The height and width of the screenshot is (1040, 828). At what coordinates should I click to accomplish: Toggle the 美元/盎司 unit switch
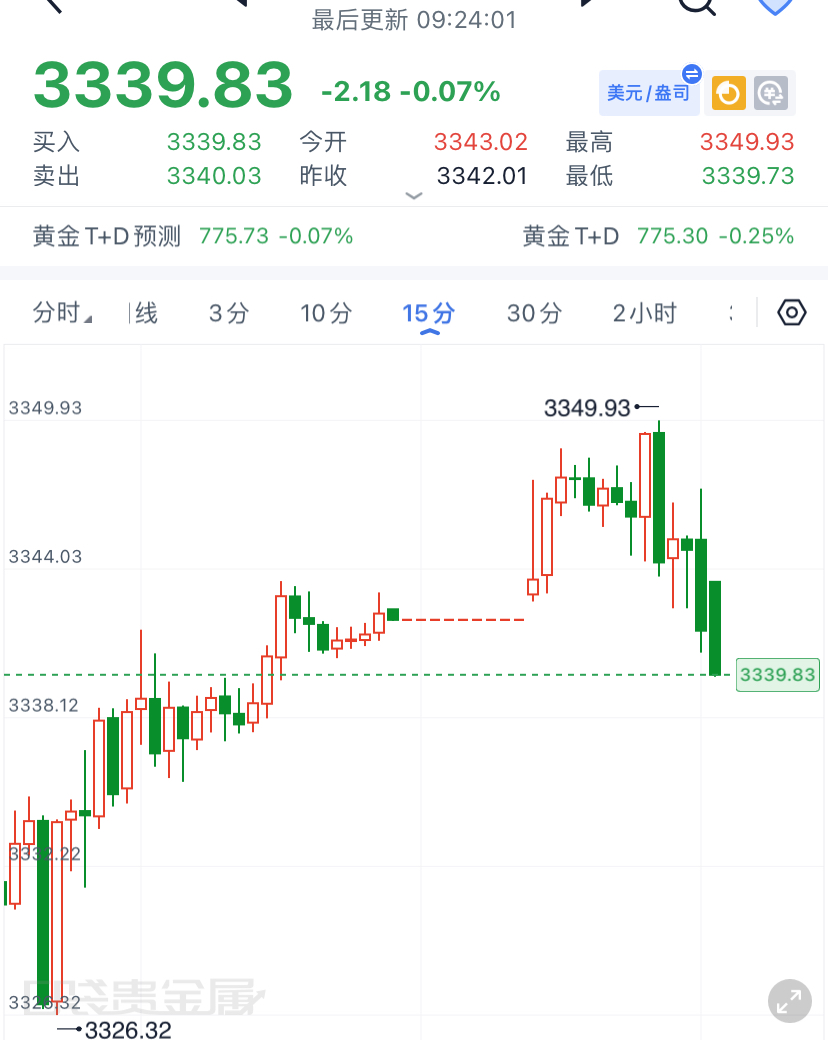(649, 92)
